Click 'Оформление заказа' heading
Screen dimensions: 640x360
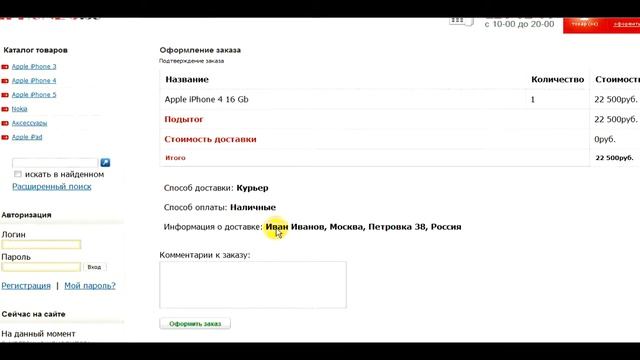point(200,50)
